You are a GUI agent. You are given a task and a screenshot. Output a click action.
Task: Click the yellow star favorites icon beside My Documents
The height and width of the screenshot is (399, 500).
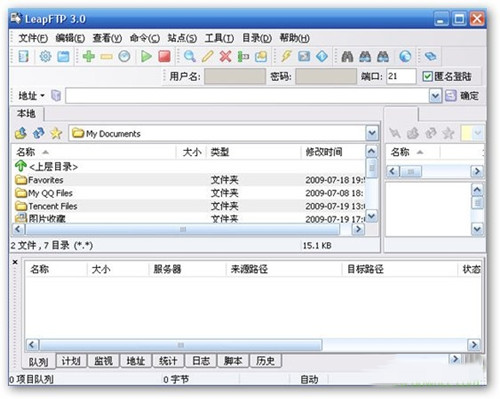tap(56, 134)
